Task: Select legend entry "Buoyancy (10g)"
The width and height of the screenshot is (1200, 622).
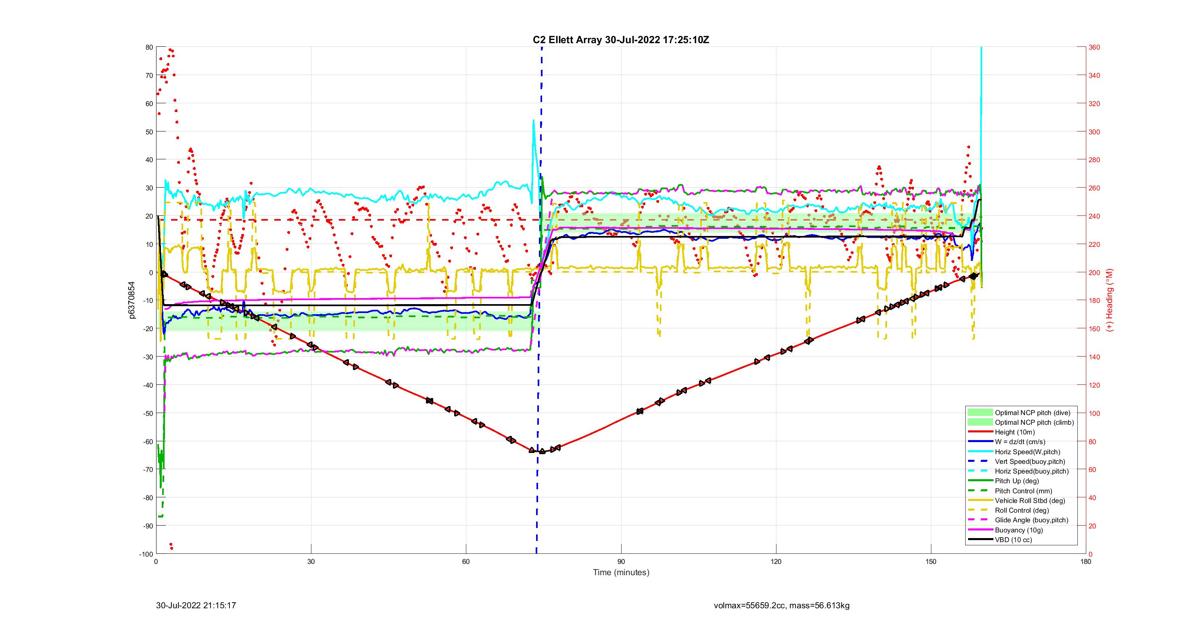Action: (x=1018, y=530)
